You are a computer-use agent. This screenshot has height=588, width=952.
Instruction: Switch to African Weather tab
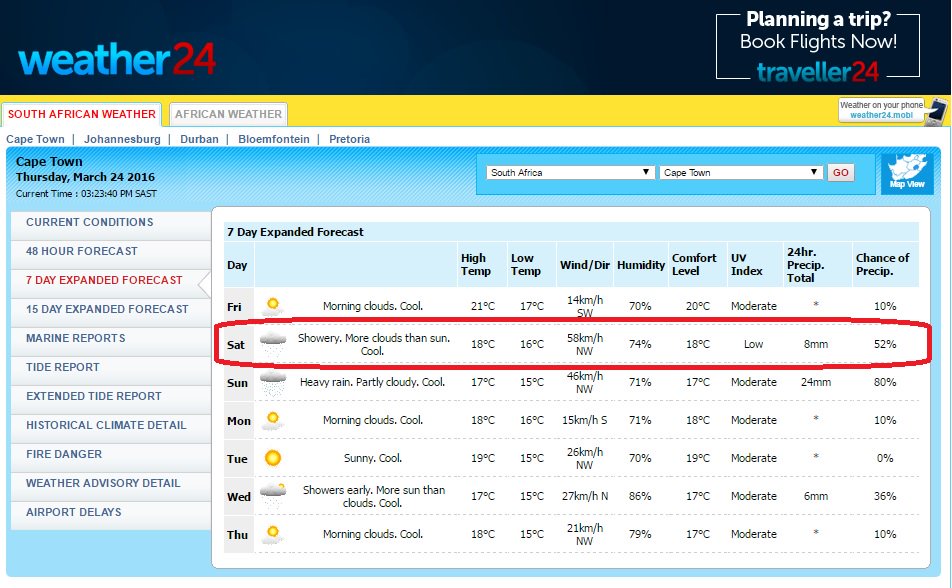pyautogui.click(x=228, y=114)
